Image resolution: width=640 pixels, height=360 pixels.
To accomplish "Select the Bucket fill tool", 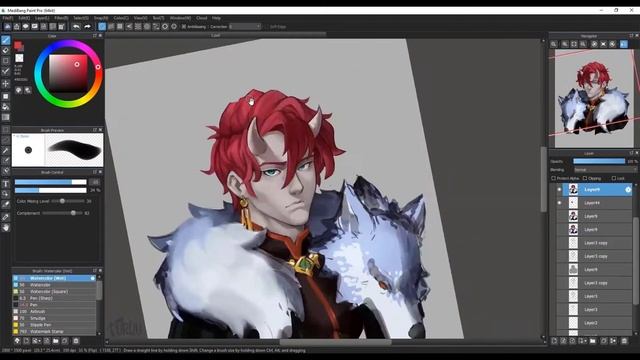I will tap(6, 107).
